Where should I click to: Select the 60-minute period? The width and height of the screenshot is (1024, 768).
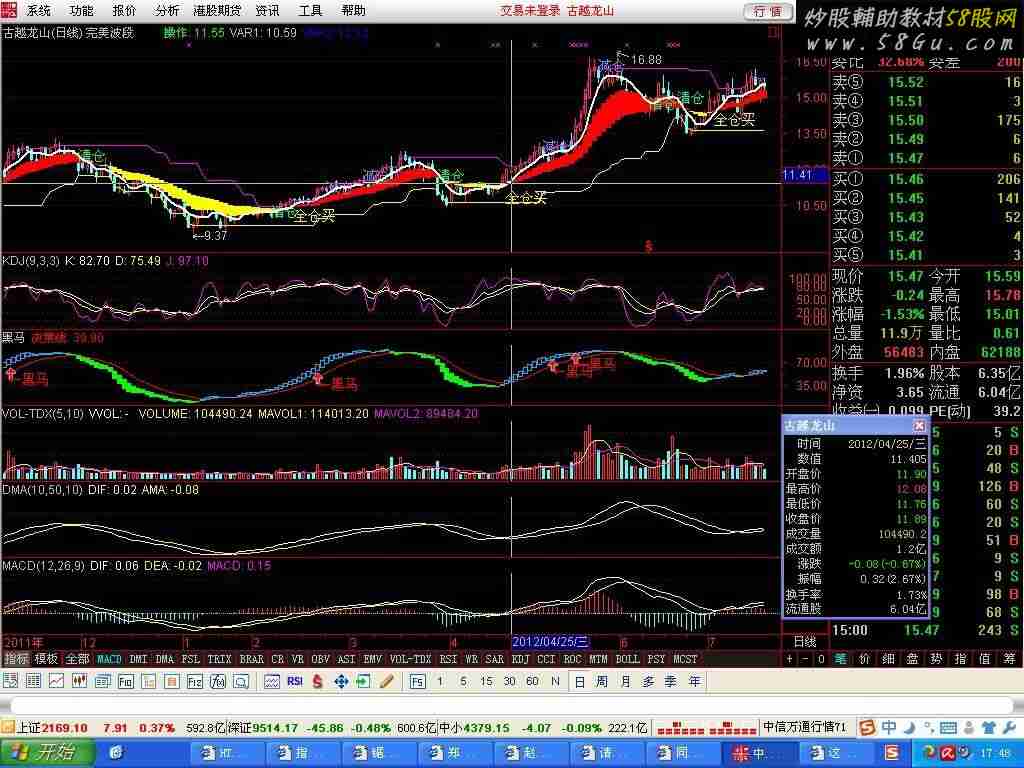coord(532,681)
